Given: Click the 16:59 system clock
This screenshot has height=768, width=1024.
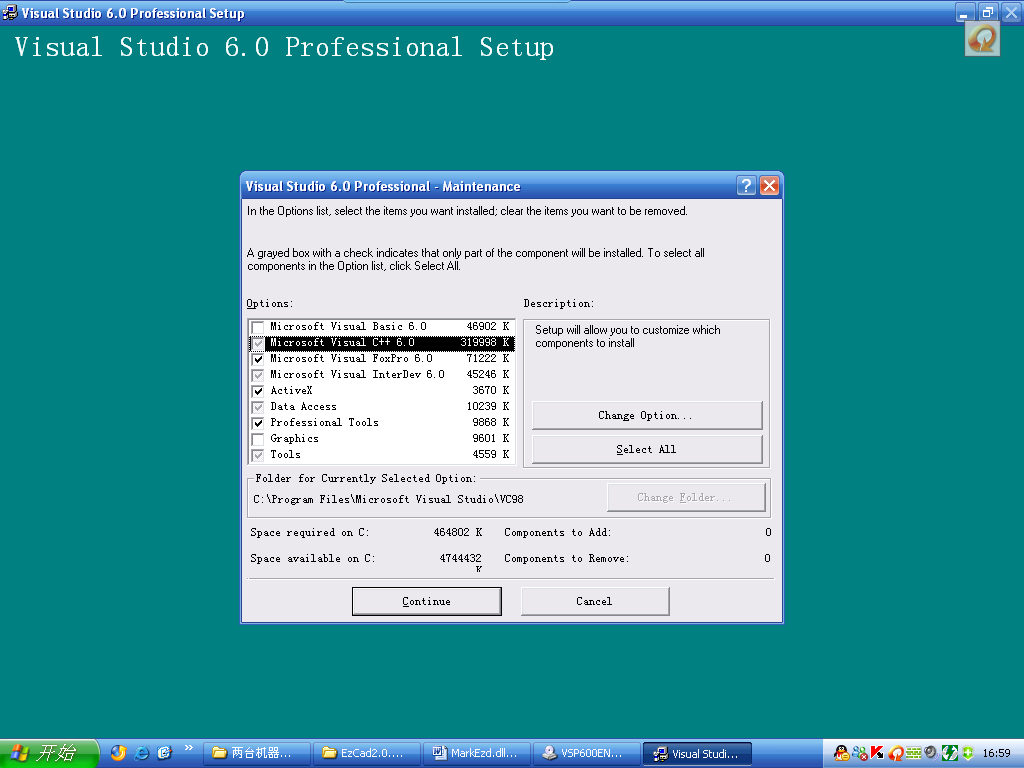Looking at the screenshot, I should click(x=997, y=754).
